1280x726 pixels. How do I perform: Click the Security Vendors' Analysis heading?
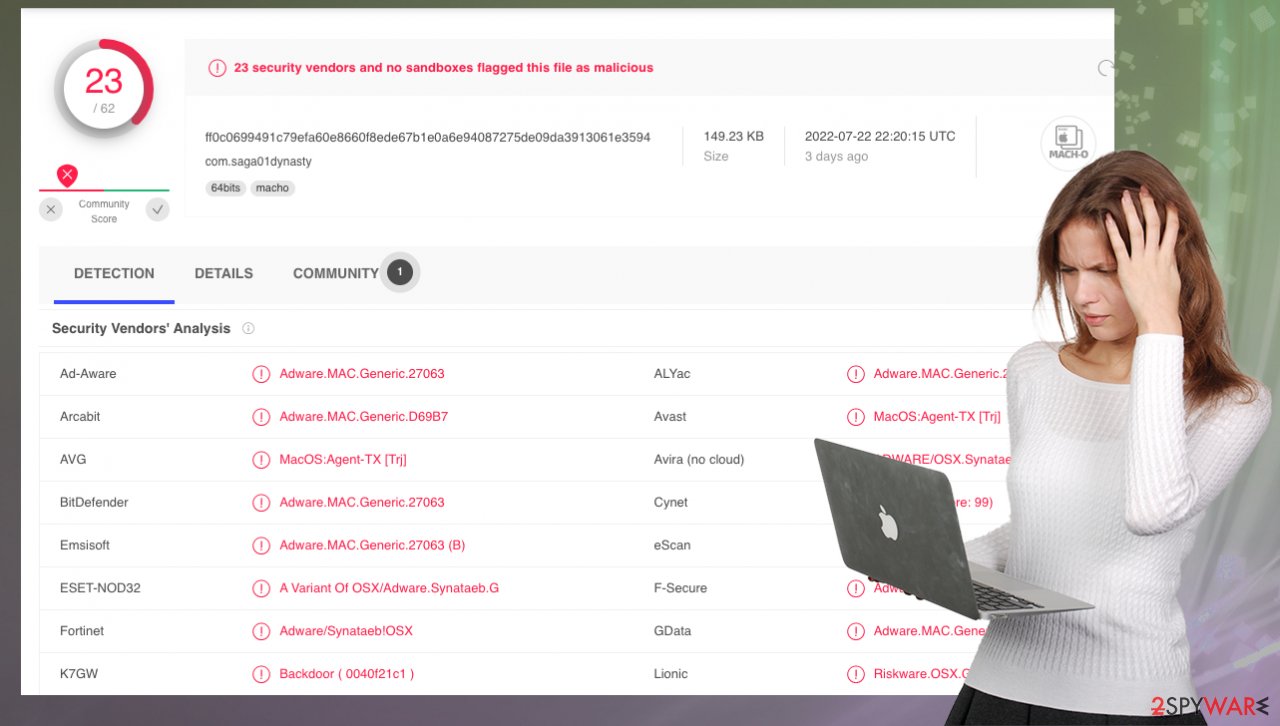[141, 328]
